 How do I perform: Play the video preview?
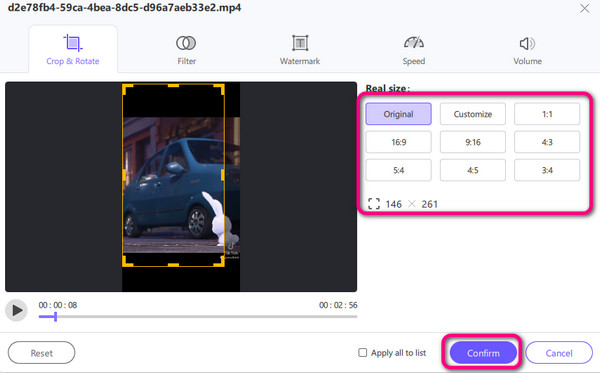pos(16,310)
